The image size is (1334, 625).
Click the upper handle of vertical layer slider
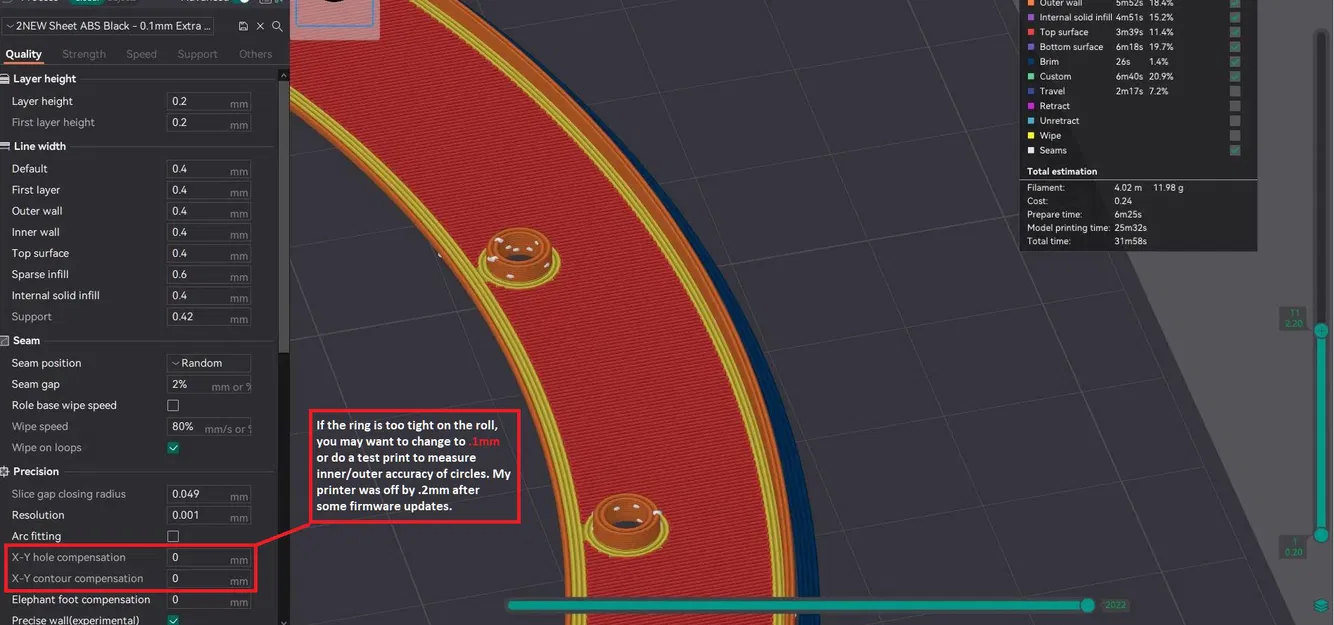click(1321, 330)
